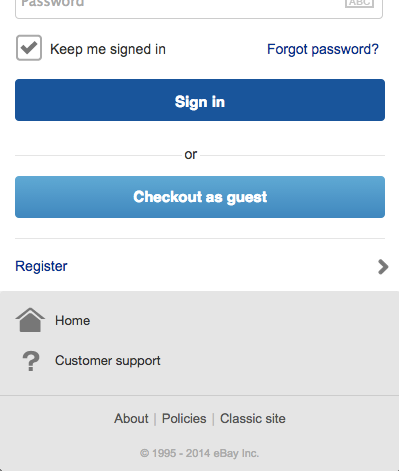Focus the Password input field

(x=199, y=7)
